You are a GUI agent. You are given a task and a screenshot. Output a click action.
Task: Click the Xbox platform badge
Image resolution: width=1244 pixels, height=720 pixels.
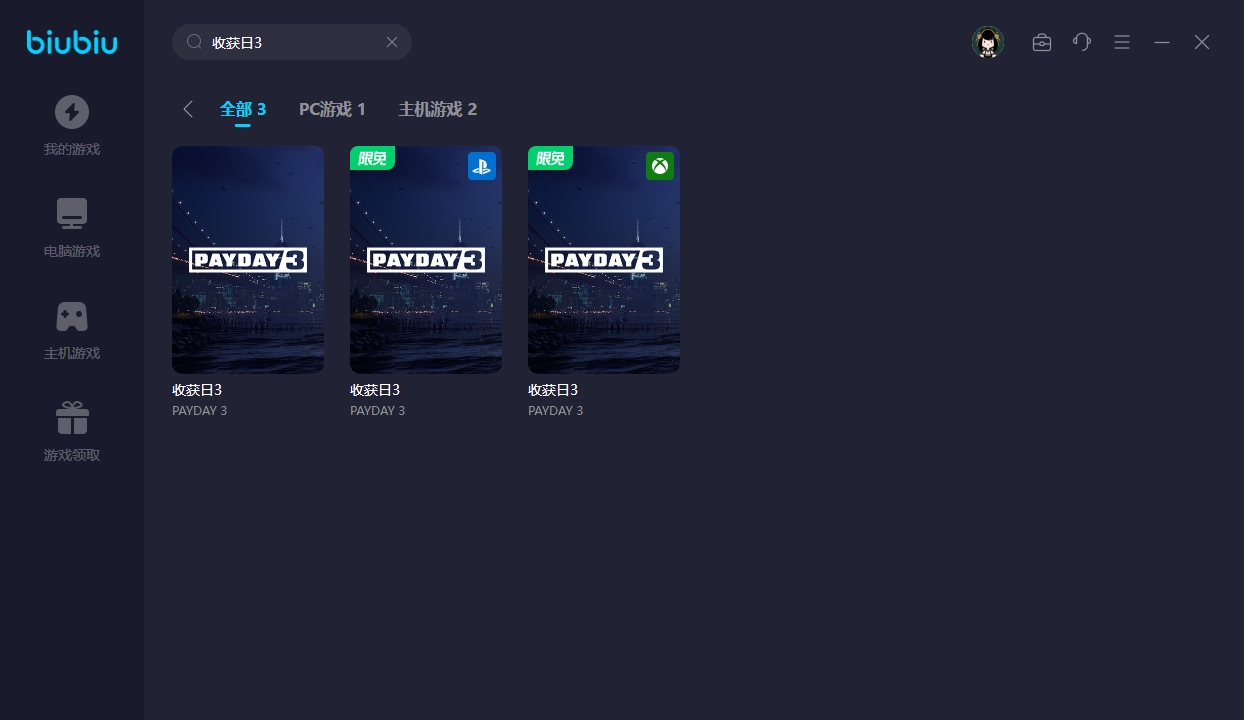pyautogui.click(x=660, y=166)
